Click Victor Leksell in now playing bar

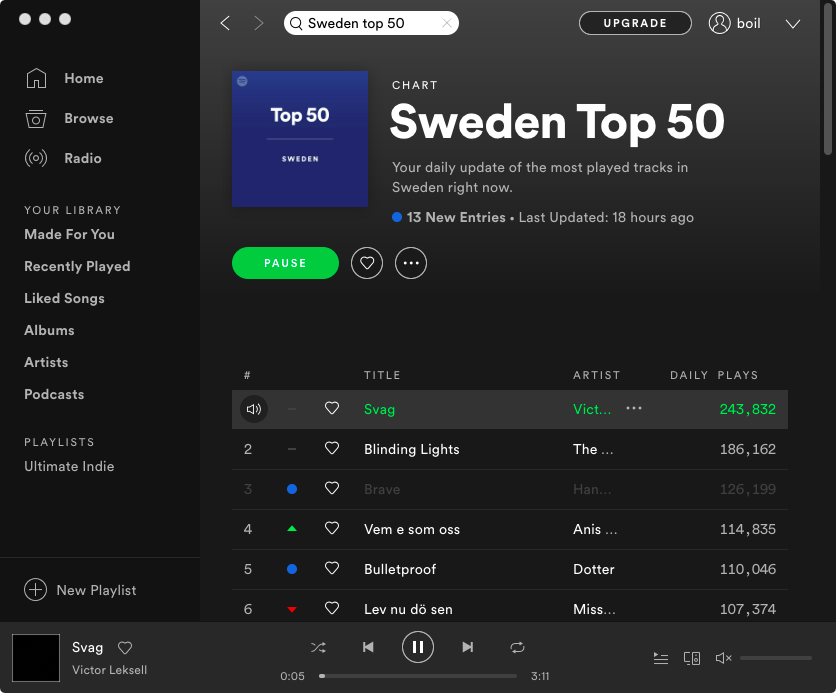click(x=109, y=670)
